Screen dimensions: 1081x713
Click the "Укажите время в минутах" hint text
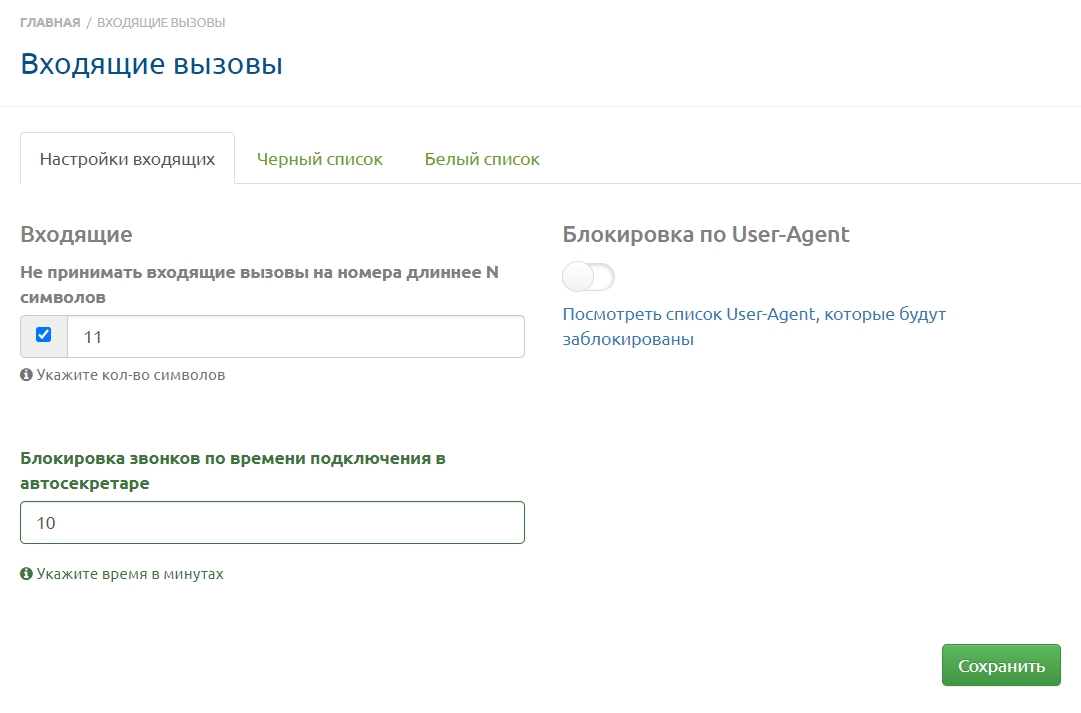click(x=130, y=575)
